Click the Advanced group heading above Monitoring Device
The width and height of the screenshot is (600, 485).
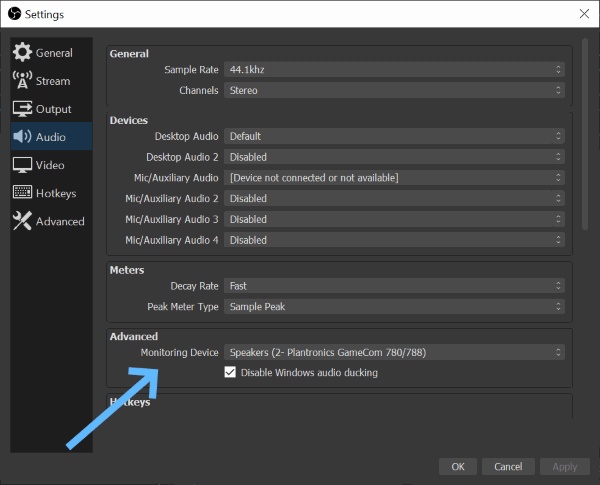(x=134, y=336)
